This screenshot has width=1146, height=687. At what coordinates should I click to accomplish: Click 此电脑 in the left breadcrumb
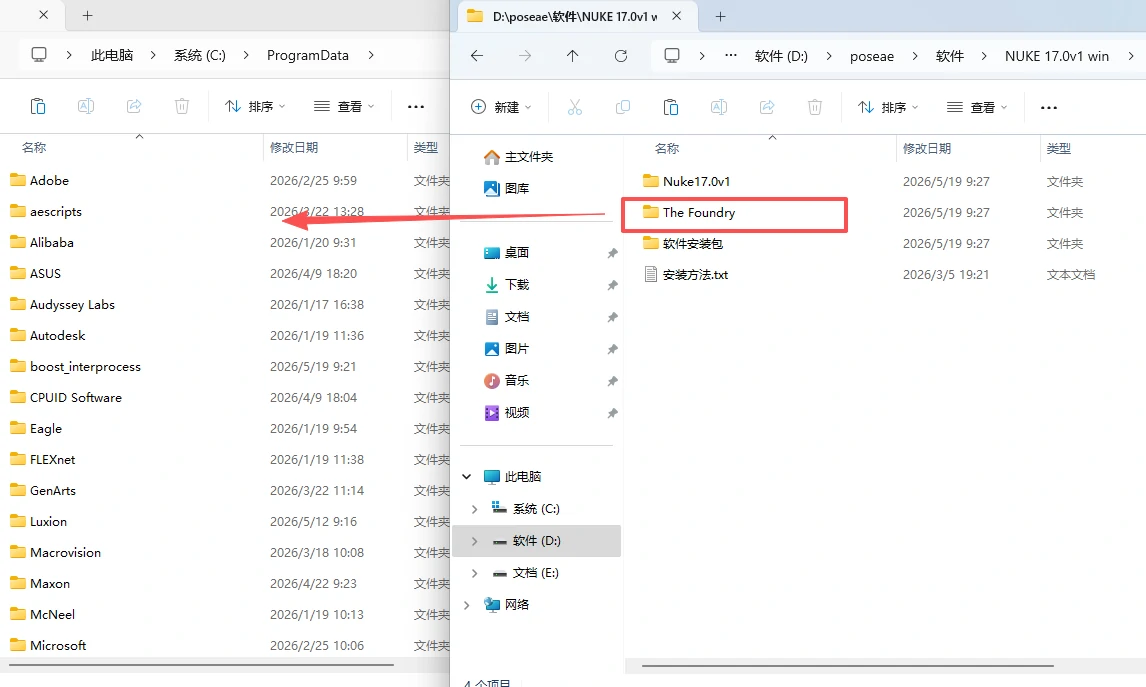tap(112, 56)
